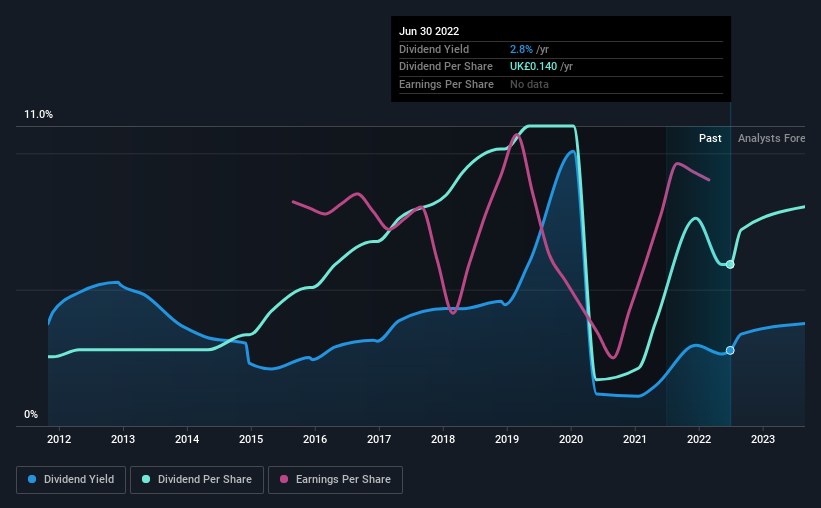This screenshot has width=821, height=508.
Task: Click the 2018 x-axis year label
Action: click(443, 438)
